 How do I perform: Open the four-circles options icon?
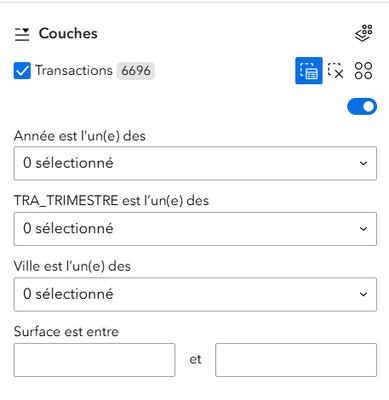tap(363, 71)
